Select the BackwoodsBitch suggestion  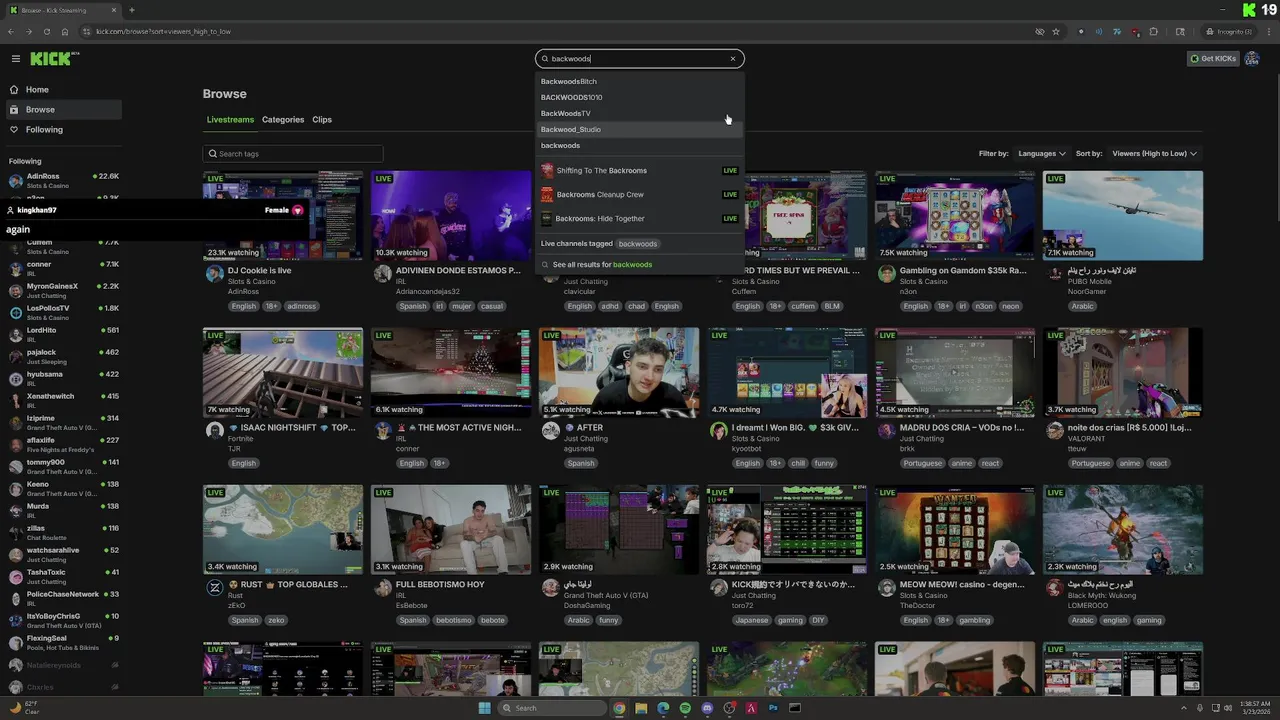[x=640, y=82]
